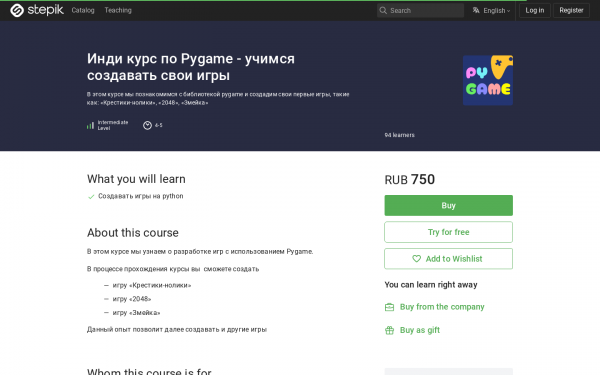The image size is (600, 375).
Task: Expand the English language dropdown
Action: (496, 11)
